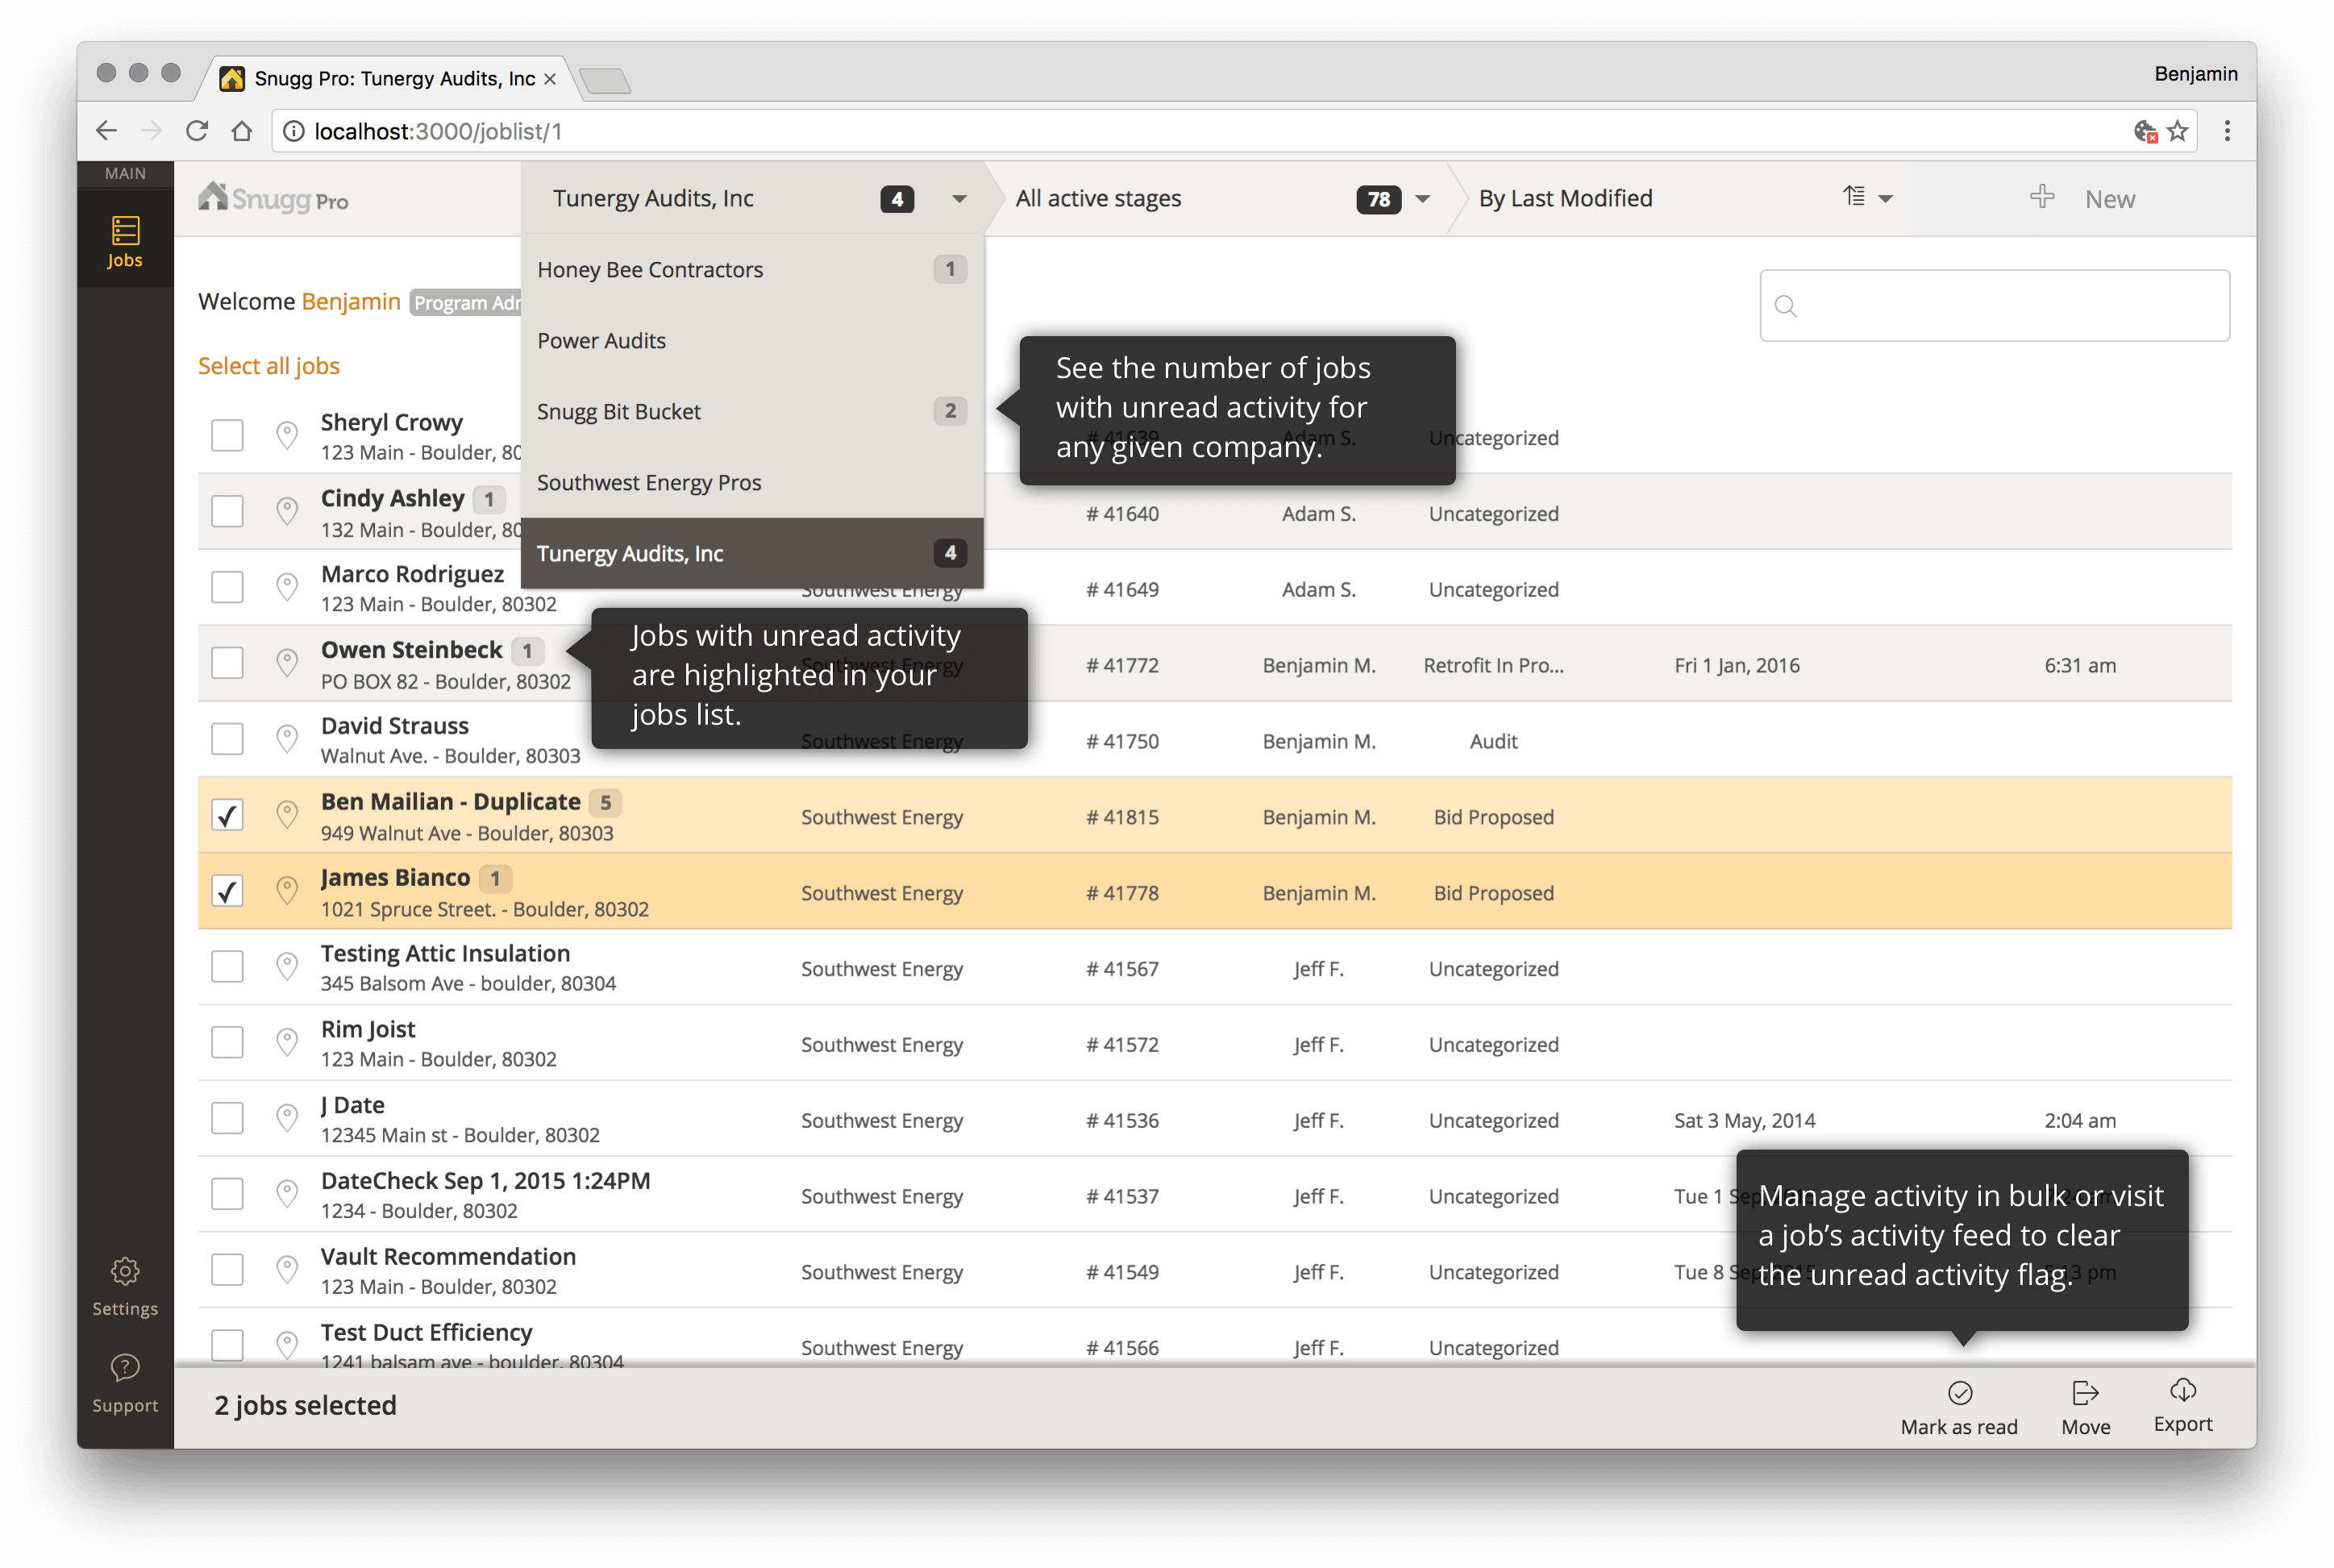Go to browser home page icon

tap(242, 131)
